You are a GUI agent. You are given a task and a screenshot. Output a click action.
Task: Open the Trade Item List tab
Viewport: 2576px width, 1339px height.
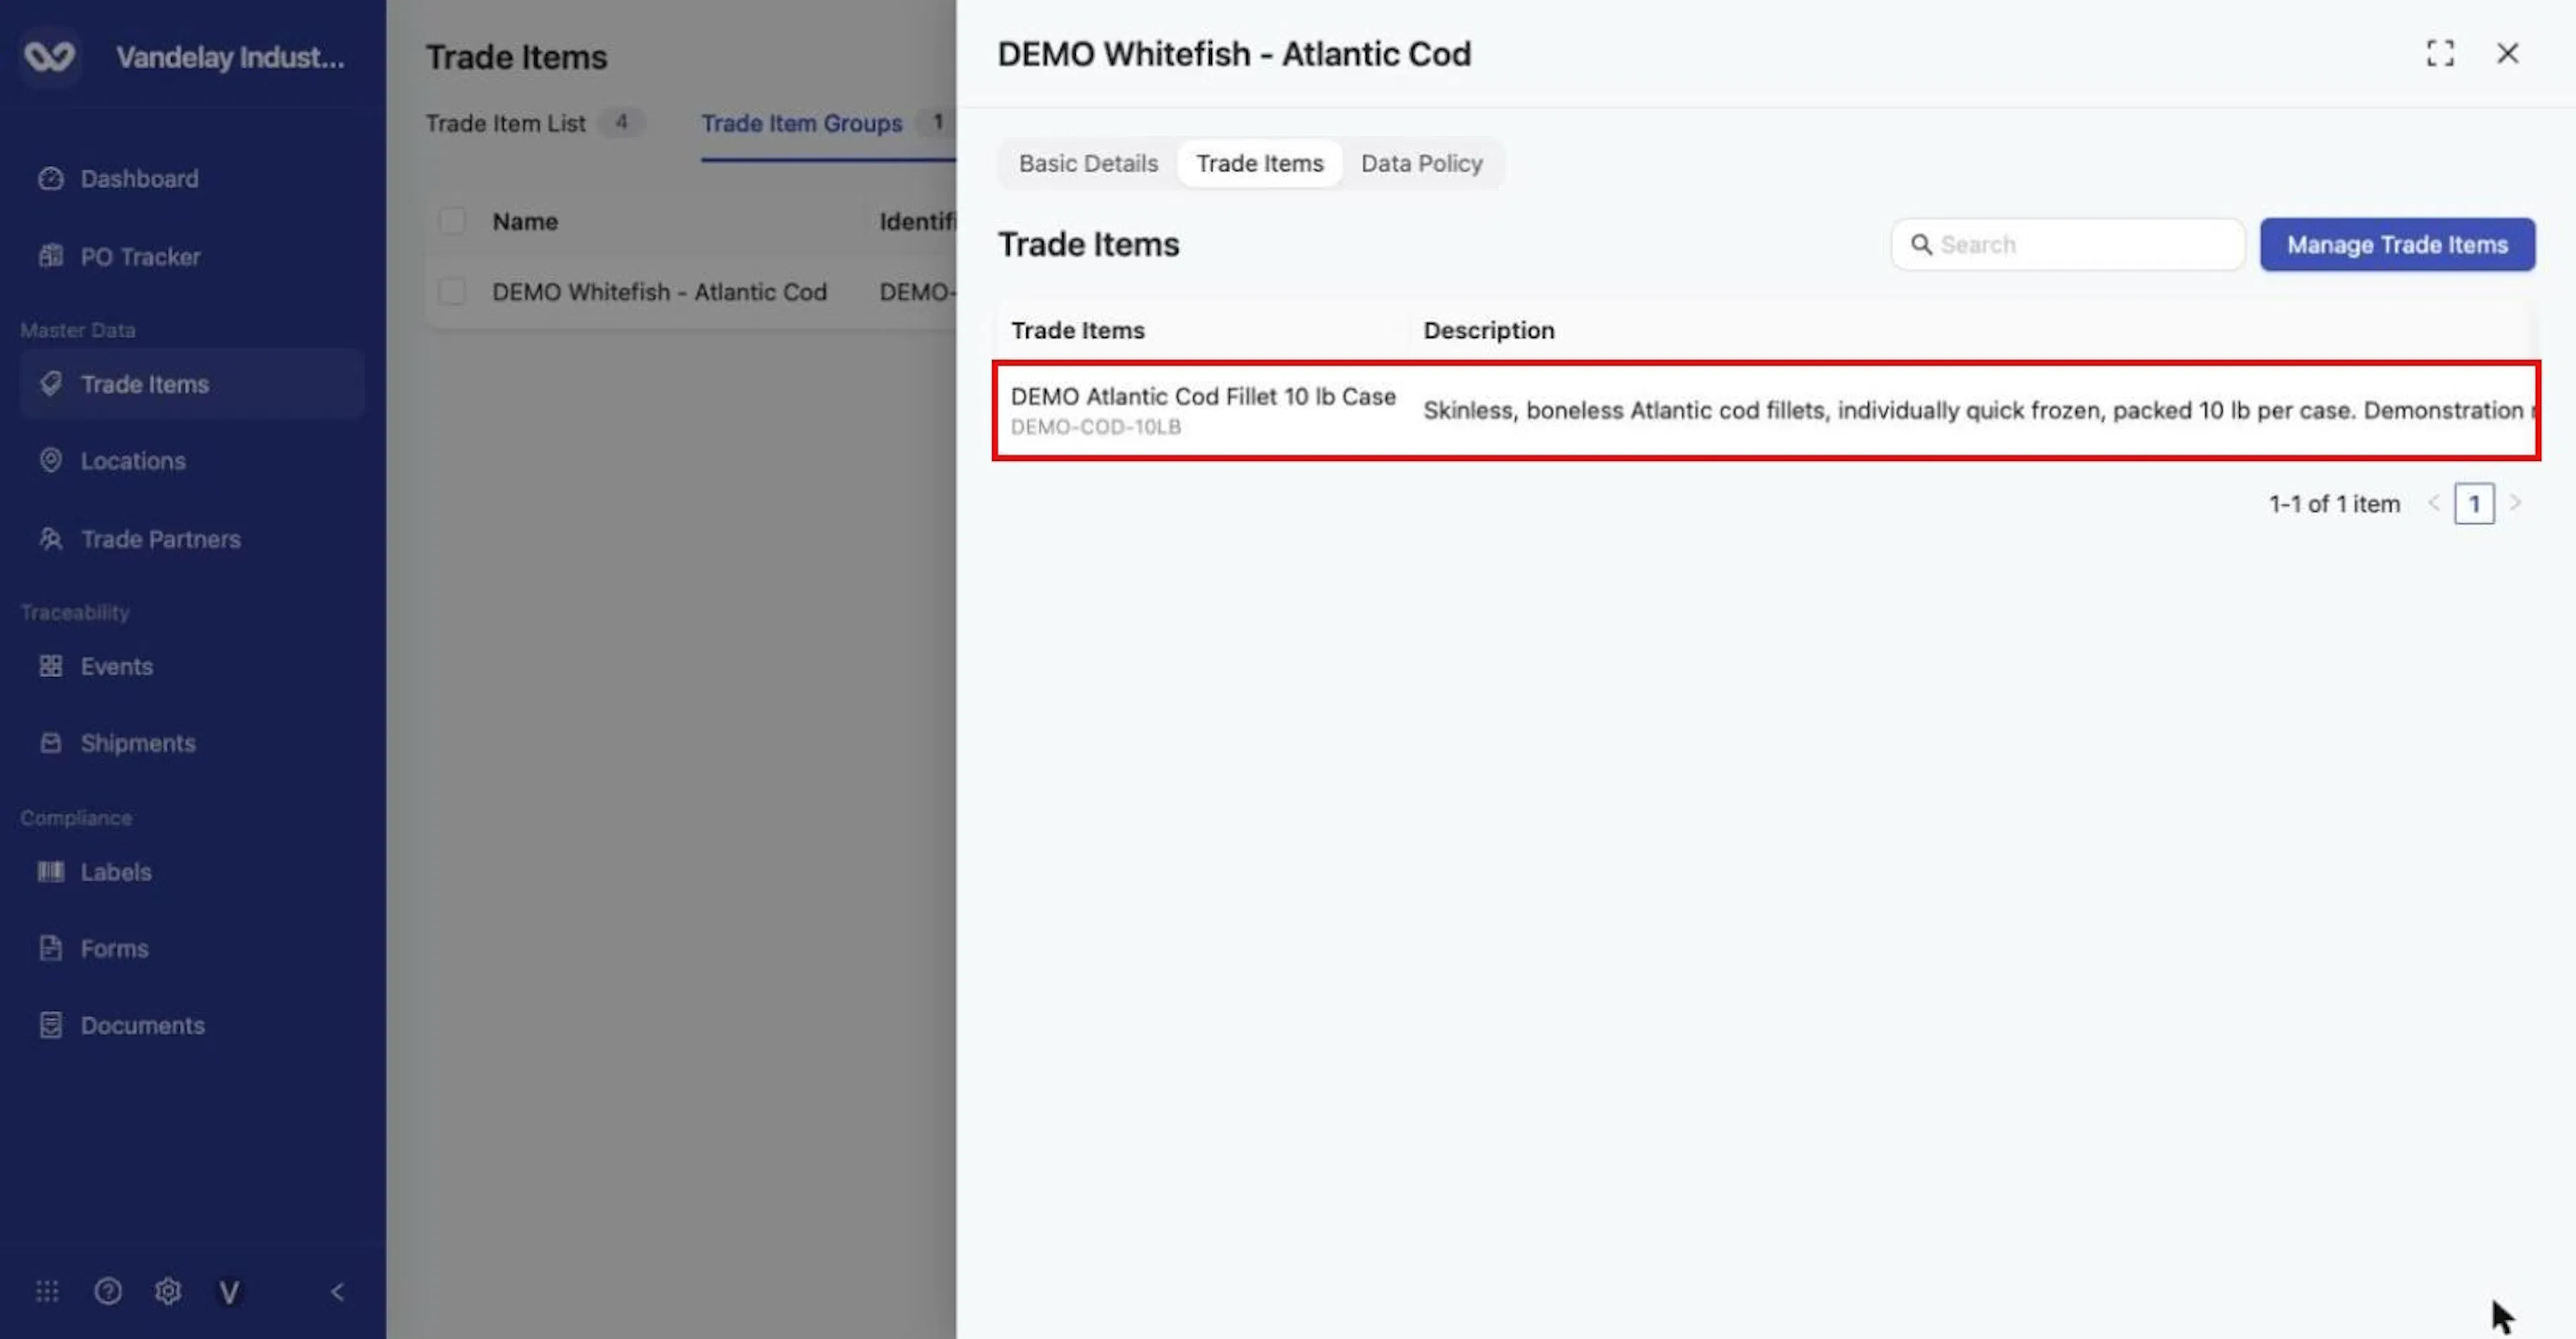(535, 123)
